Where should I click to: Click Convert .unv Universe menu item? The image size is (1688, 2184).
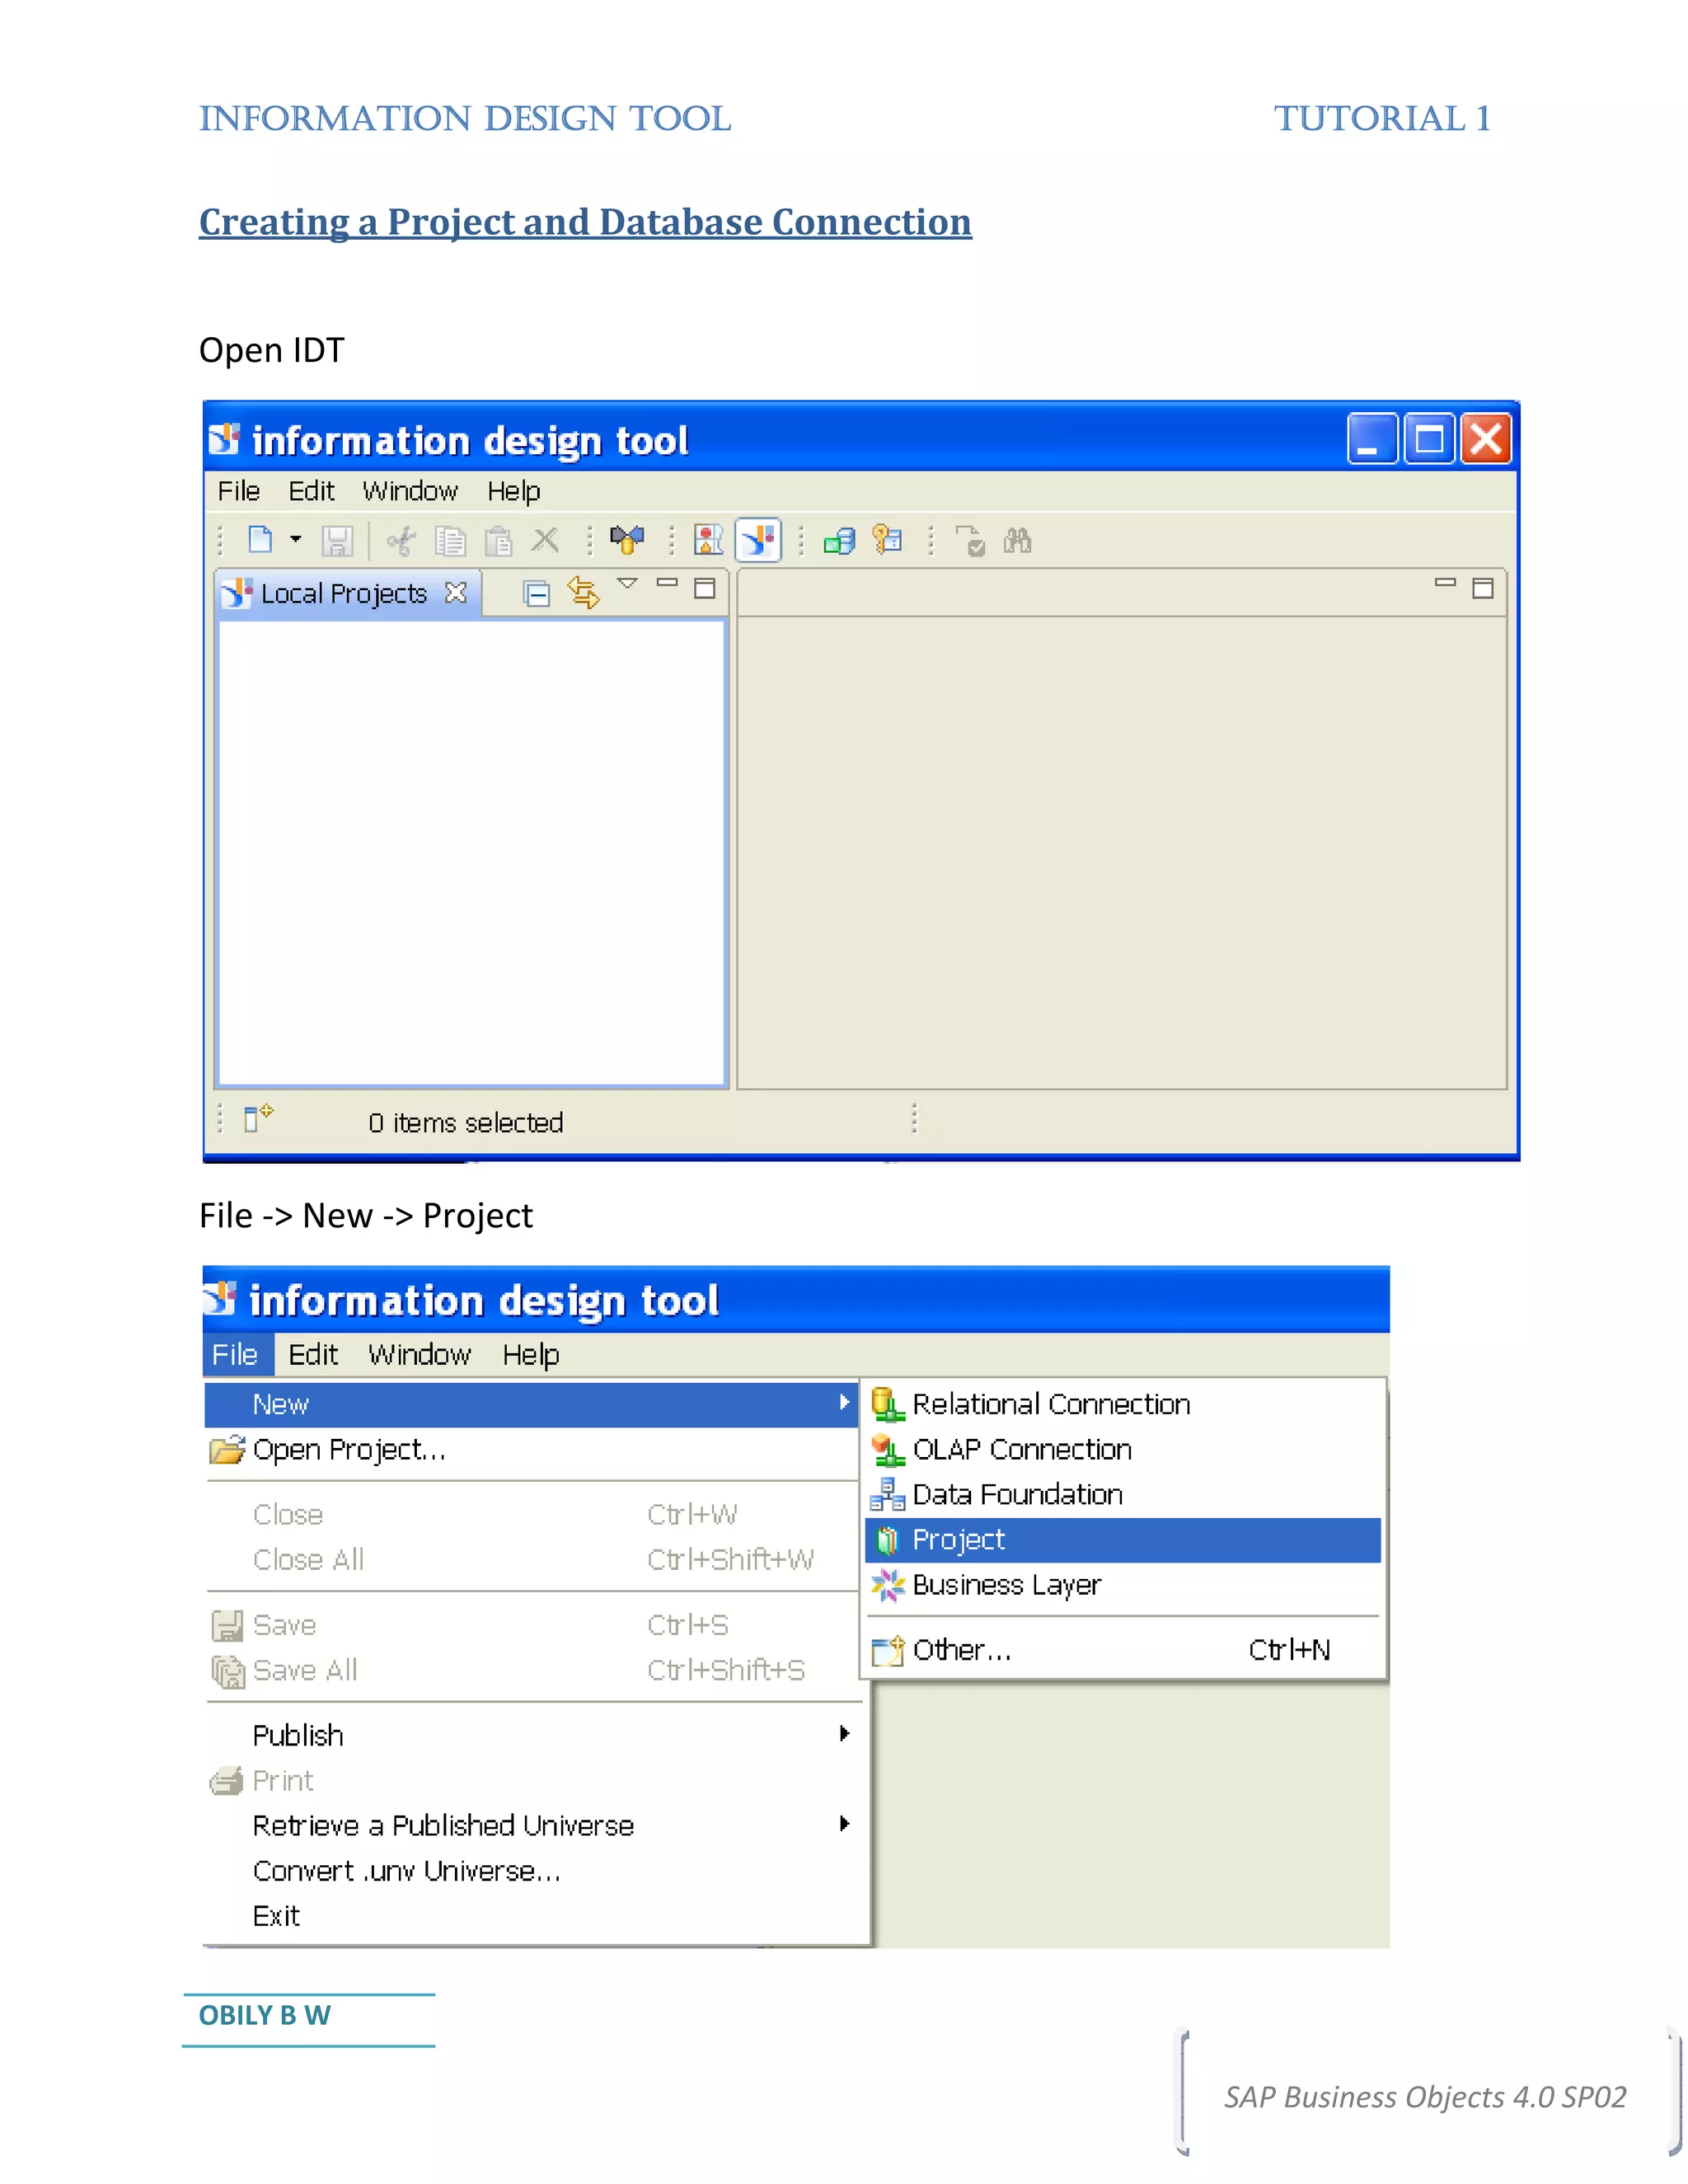coord(406,1870)
